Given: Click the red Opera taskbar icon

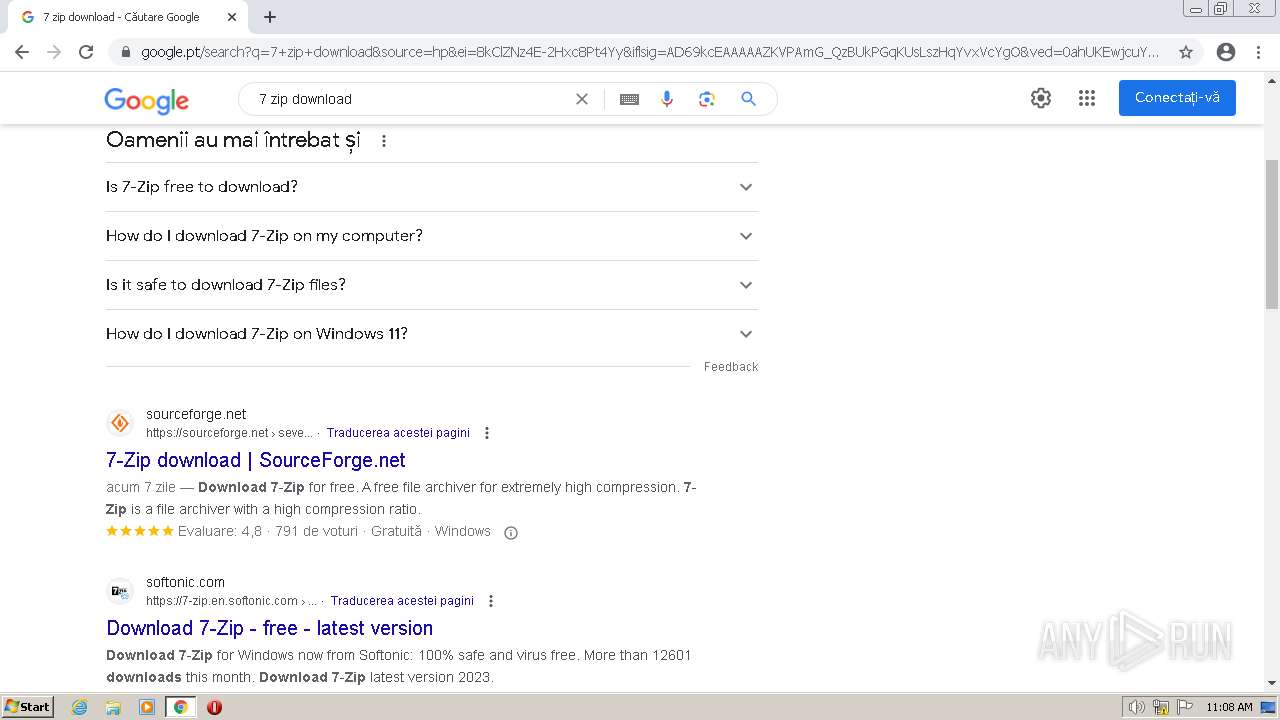Looking at the screenshot, I should 214,707.
